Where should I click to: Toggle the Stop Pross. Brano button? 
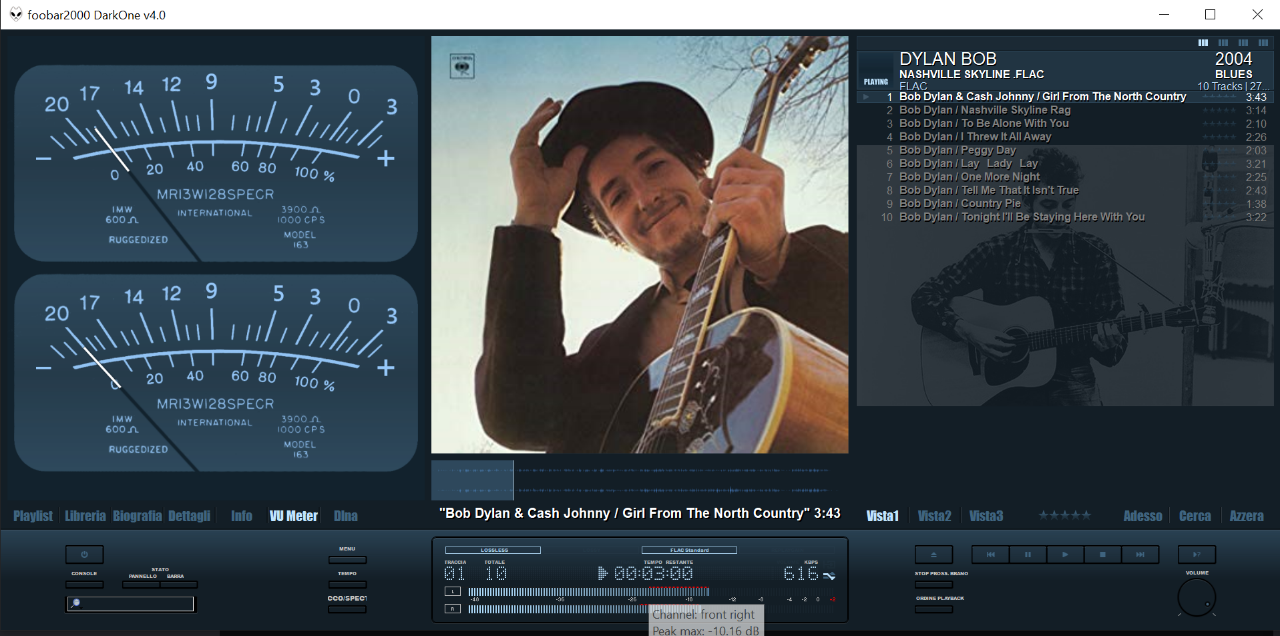pyautogui.click(x=933, y=584)
